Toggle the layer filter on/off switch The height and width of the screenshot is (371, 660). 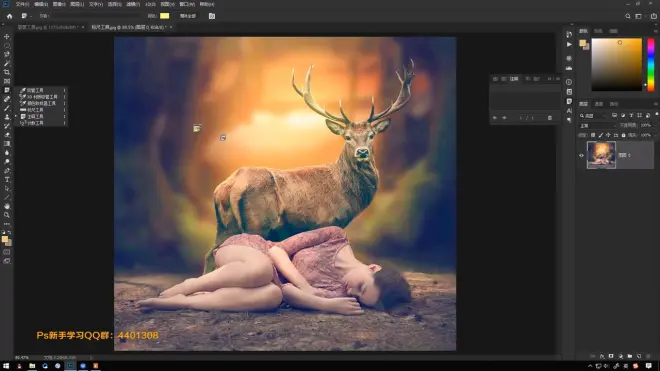[657, 115]
